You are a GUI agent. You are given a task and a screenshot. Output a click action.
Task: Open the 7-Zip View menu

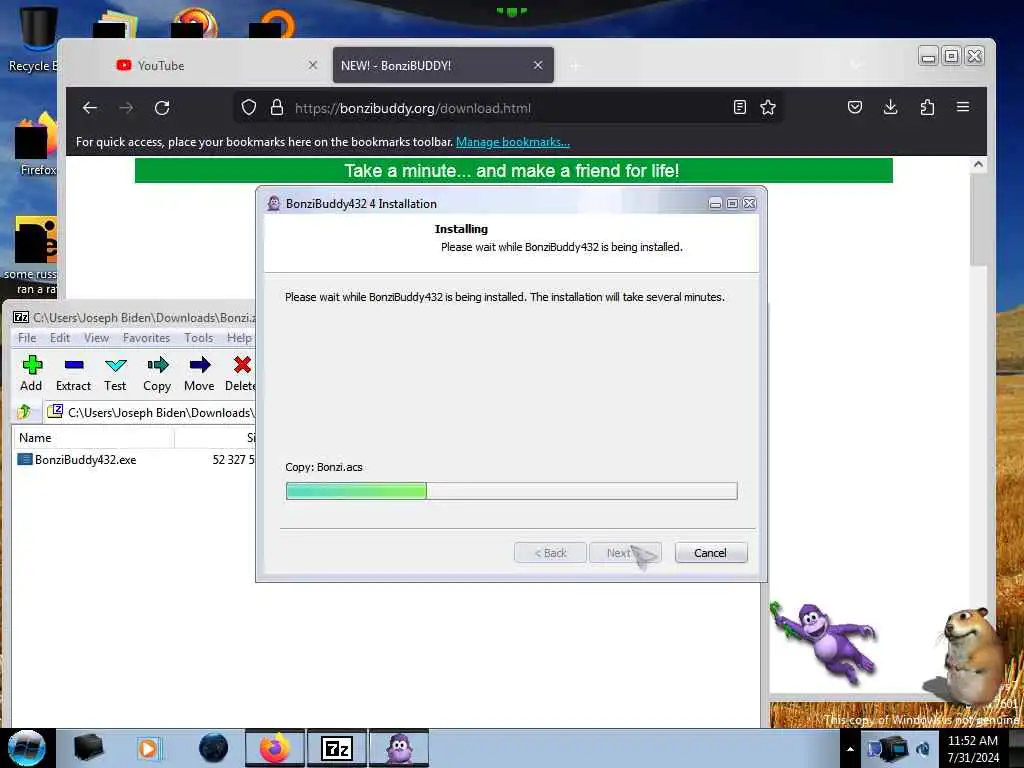point(96,338)
